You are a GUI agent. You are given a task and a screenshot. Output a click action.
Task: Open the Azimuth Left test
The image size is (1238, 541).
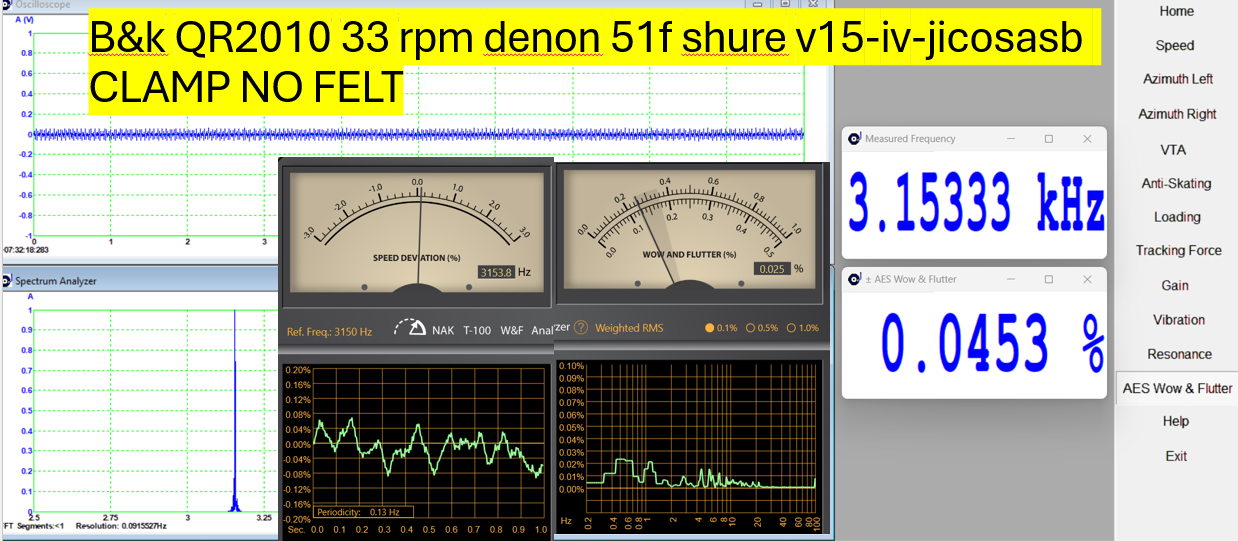coord(1176,79)
